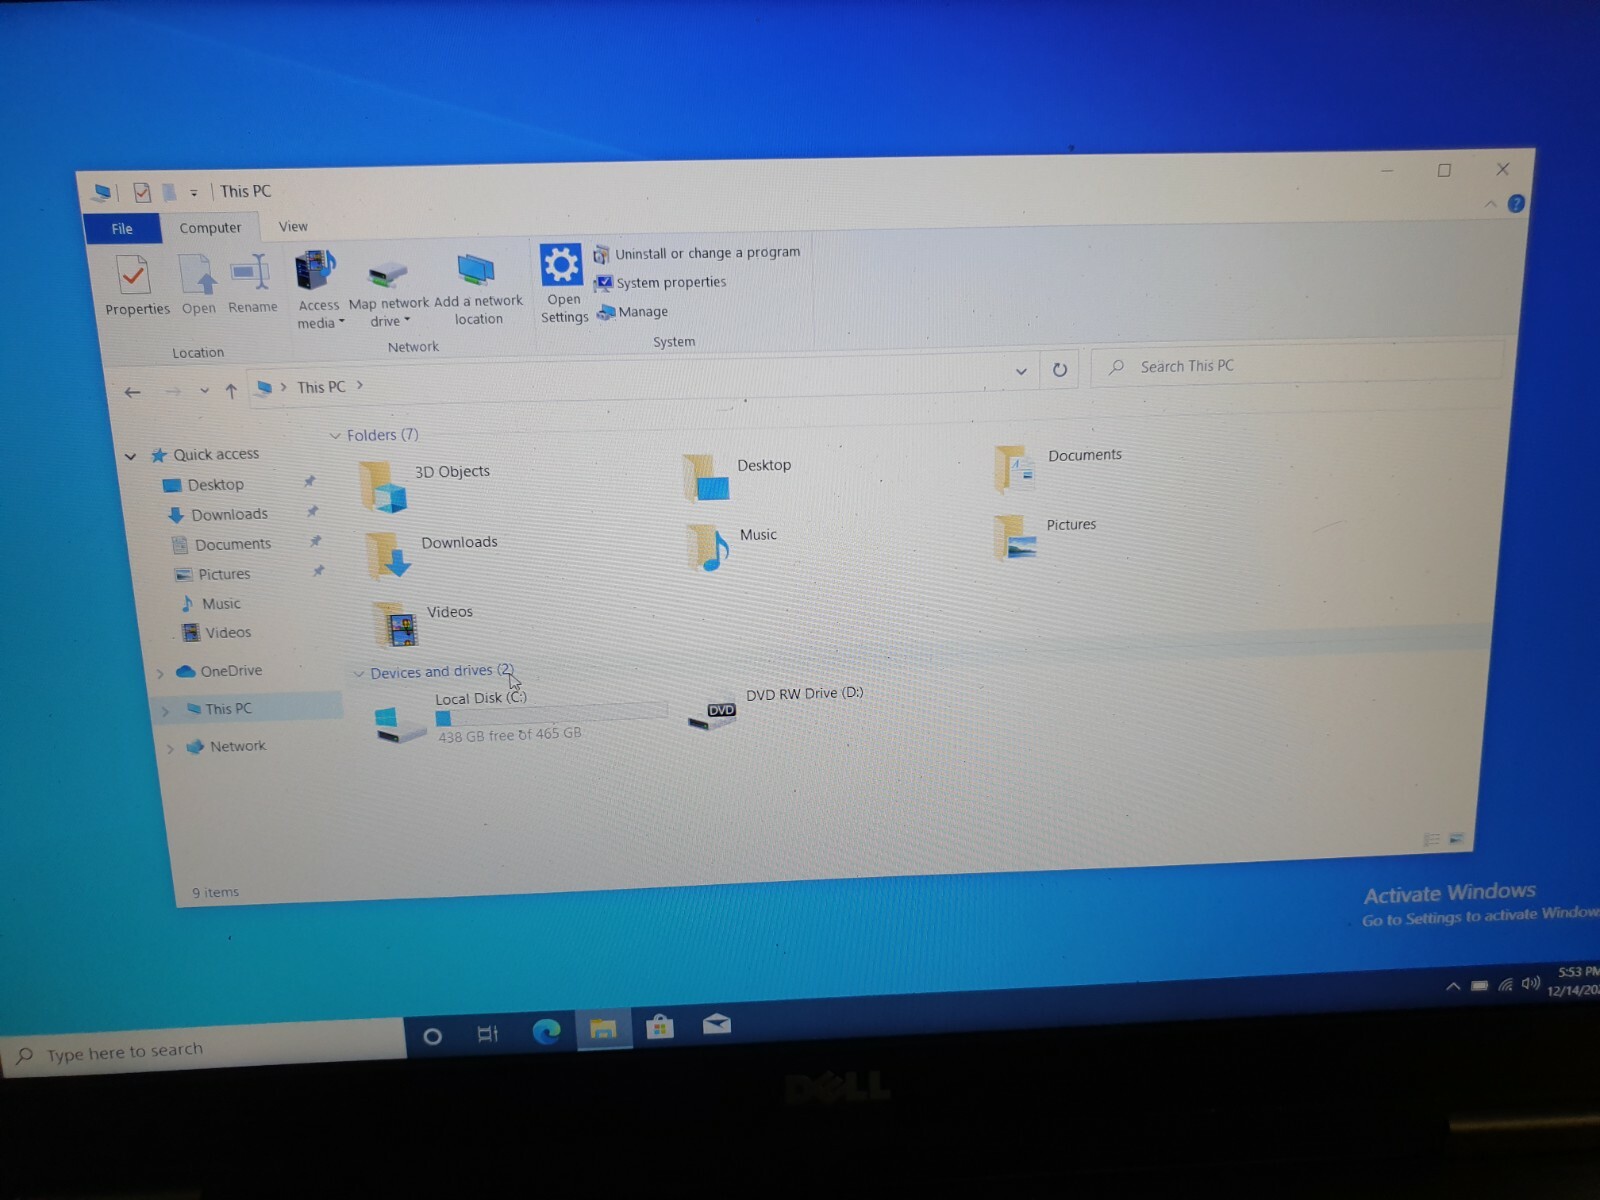Open the recent locations dropdown

click(x=204, y=391)
